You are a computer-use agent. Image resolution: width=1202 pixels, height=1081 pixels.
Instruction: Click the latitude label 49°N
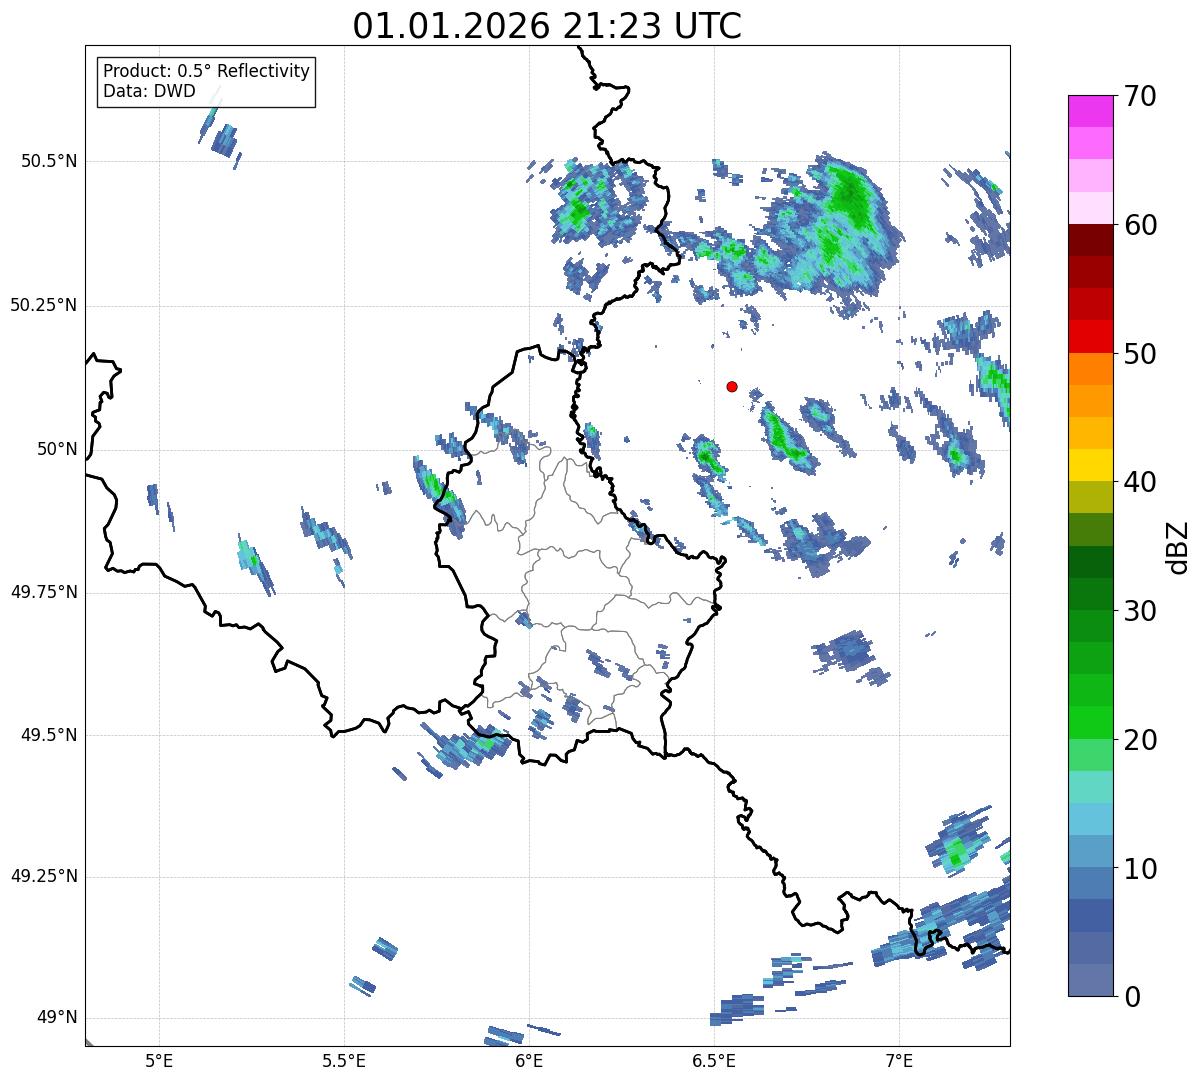pos(57,1018)
